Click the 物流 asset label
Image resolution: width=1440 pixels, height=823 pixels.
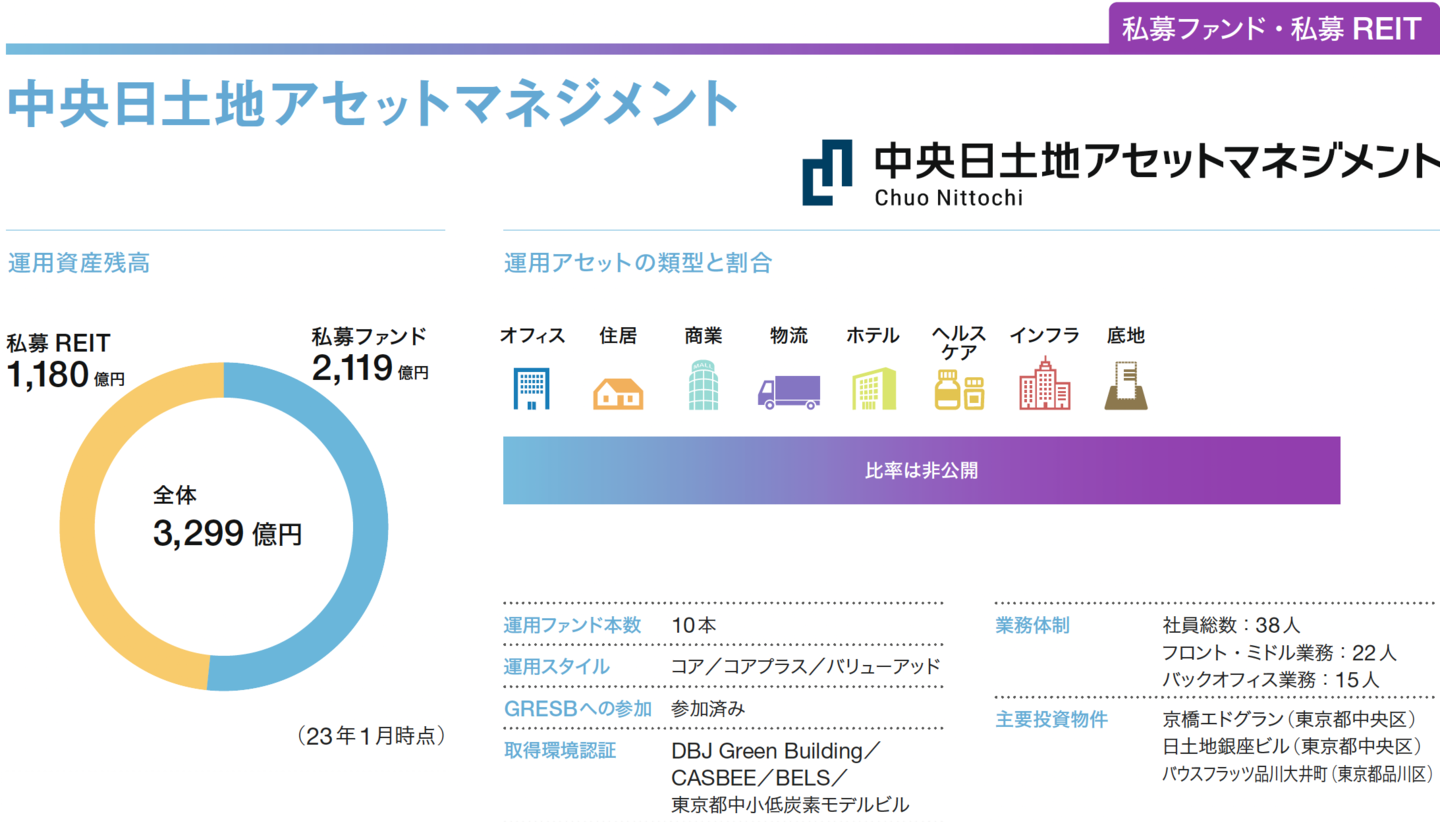789,336
